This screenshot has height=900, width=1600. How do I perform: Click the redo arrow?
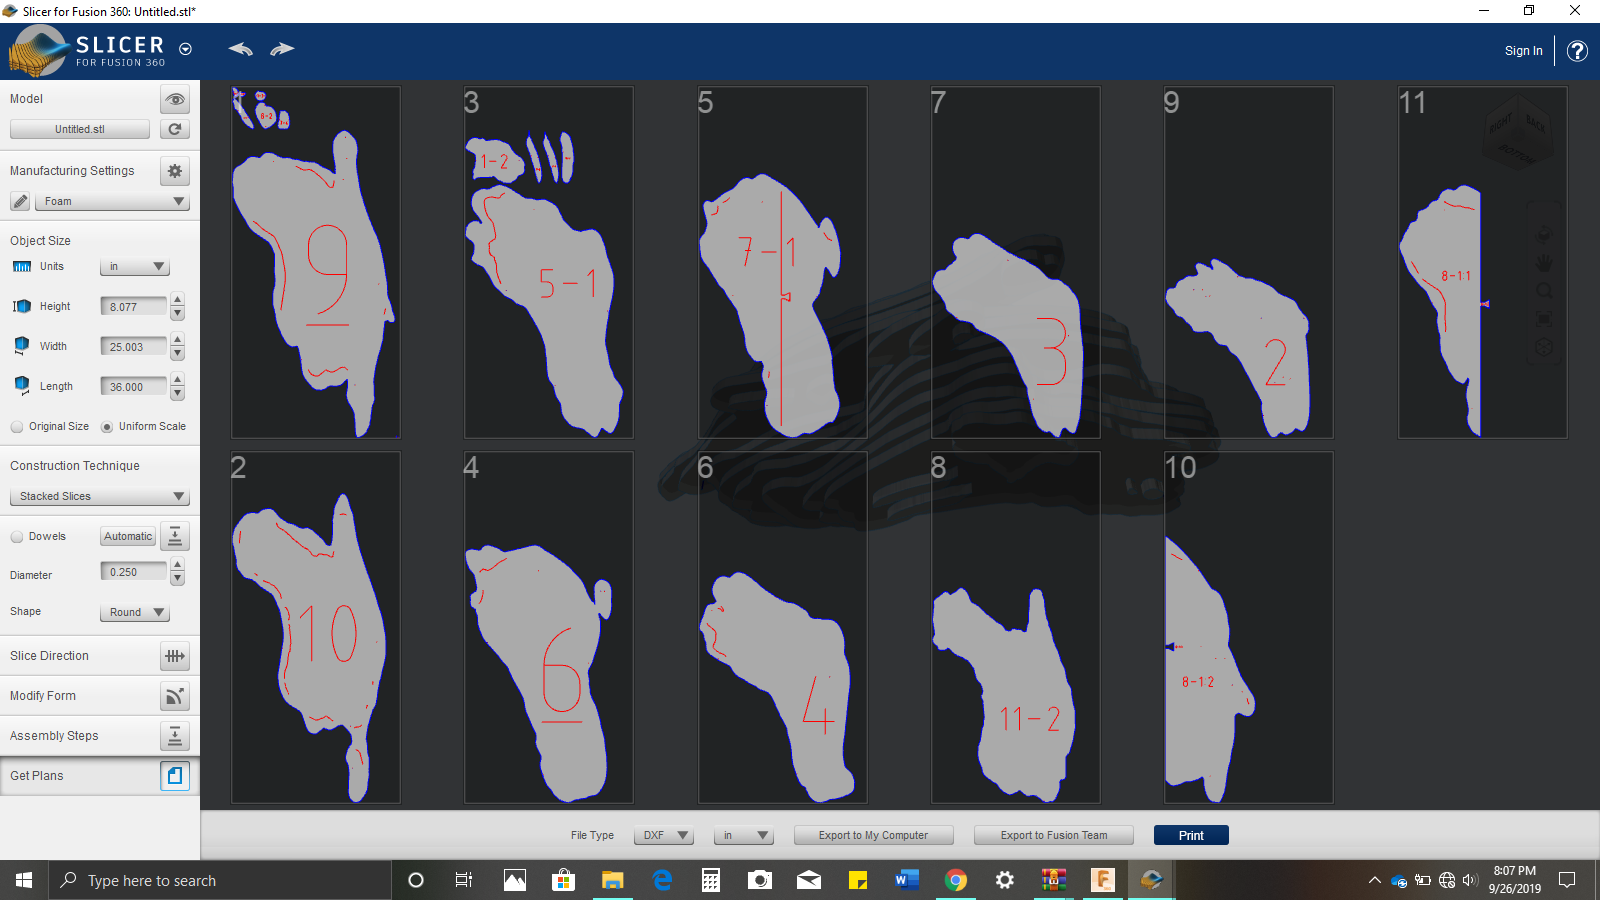(x=282, y=49)
